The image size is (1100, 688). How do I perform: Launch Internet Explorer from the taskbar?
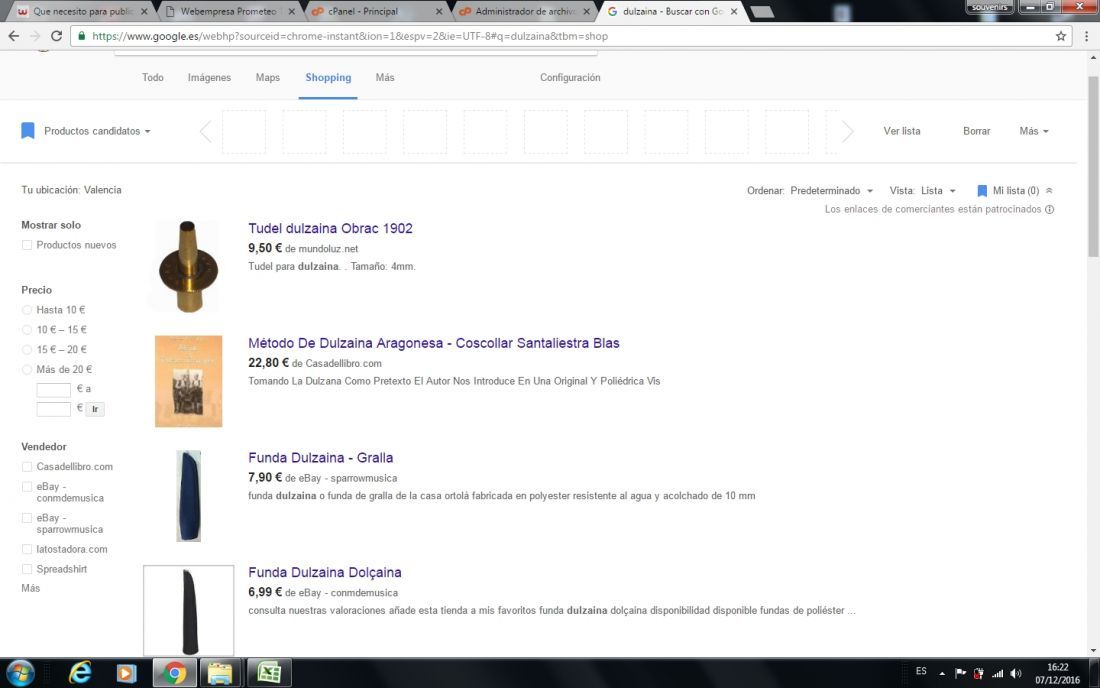(x=80, y=673)
